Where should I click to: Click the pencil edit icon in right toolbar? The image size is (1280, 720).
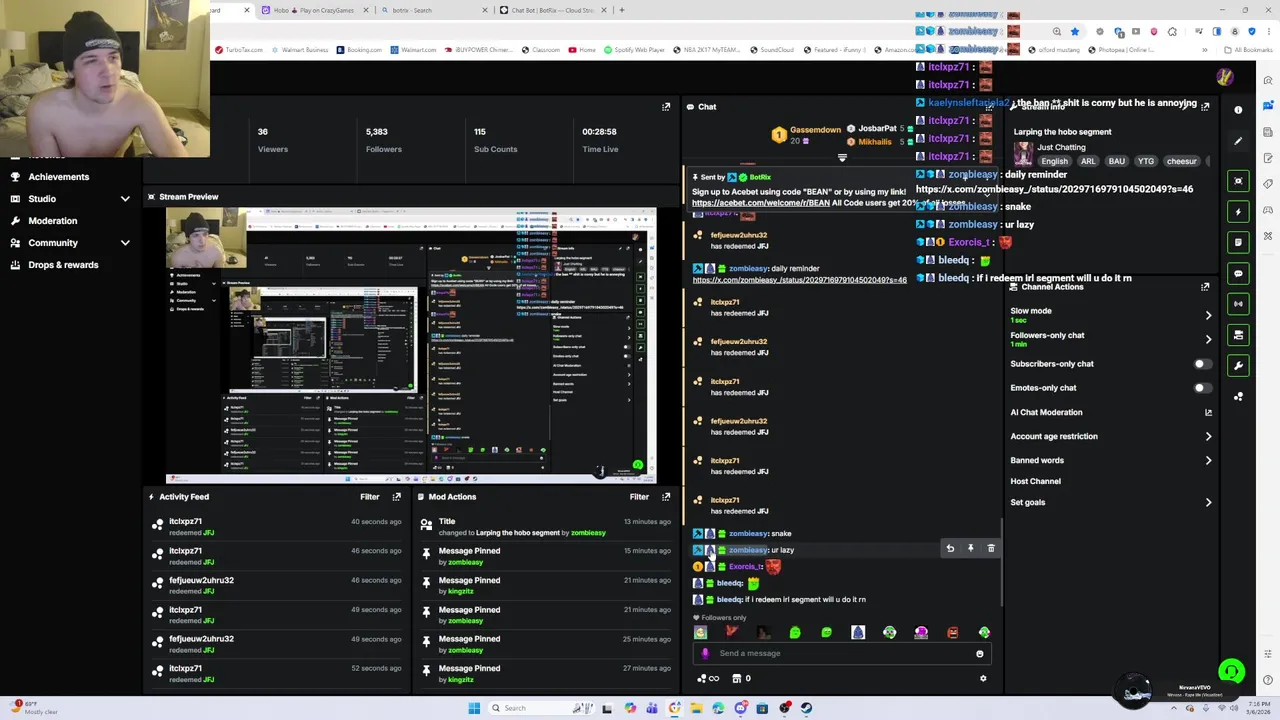pos(1238,141)
